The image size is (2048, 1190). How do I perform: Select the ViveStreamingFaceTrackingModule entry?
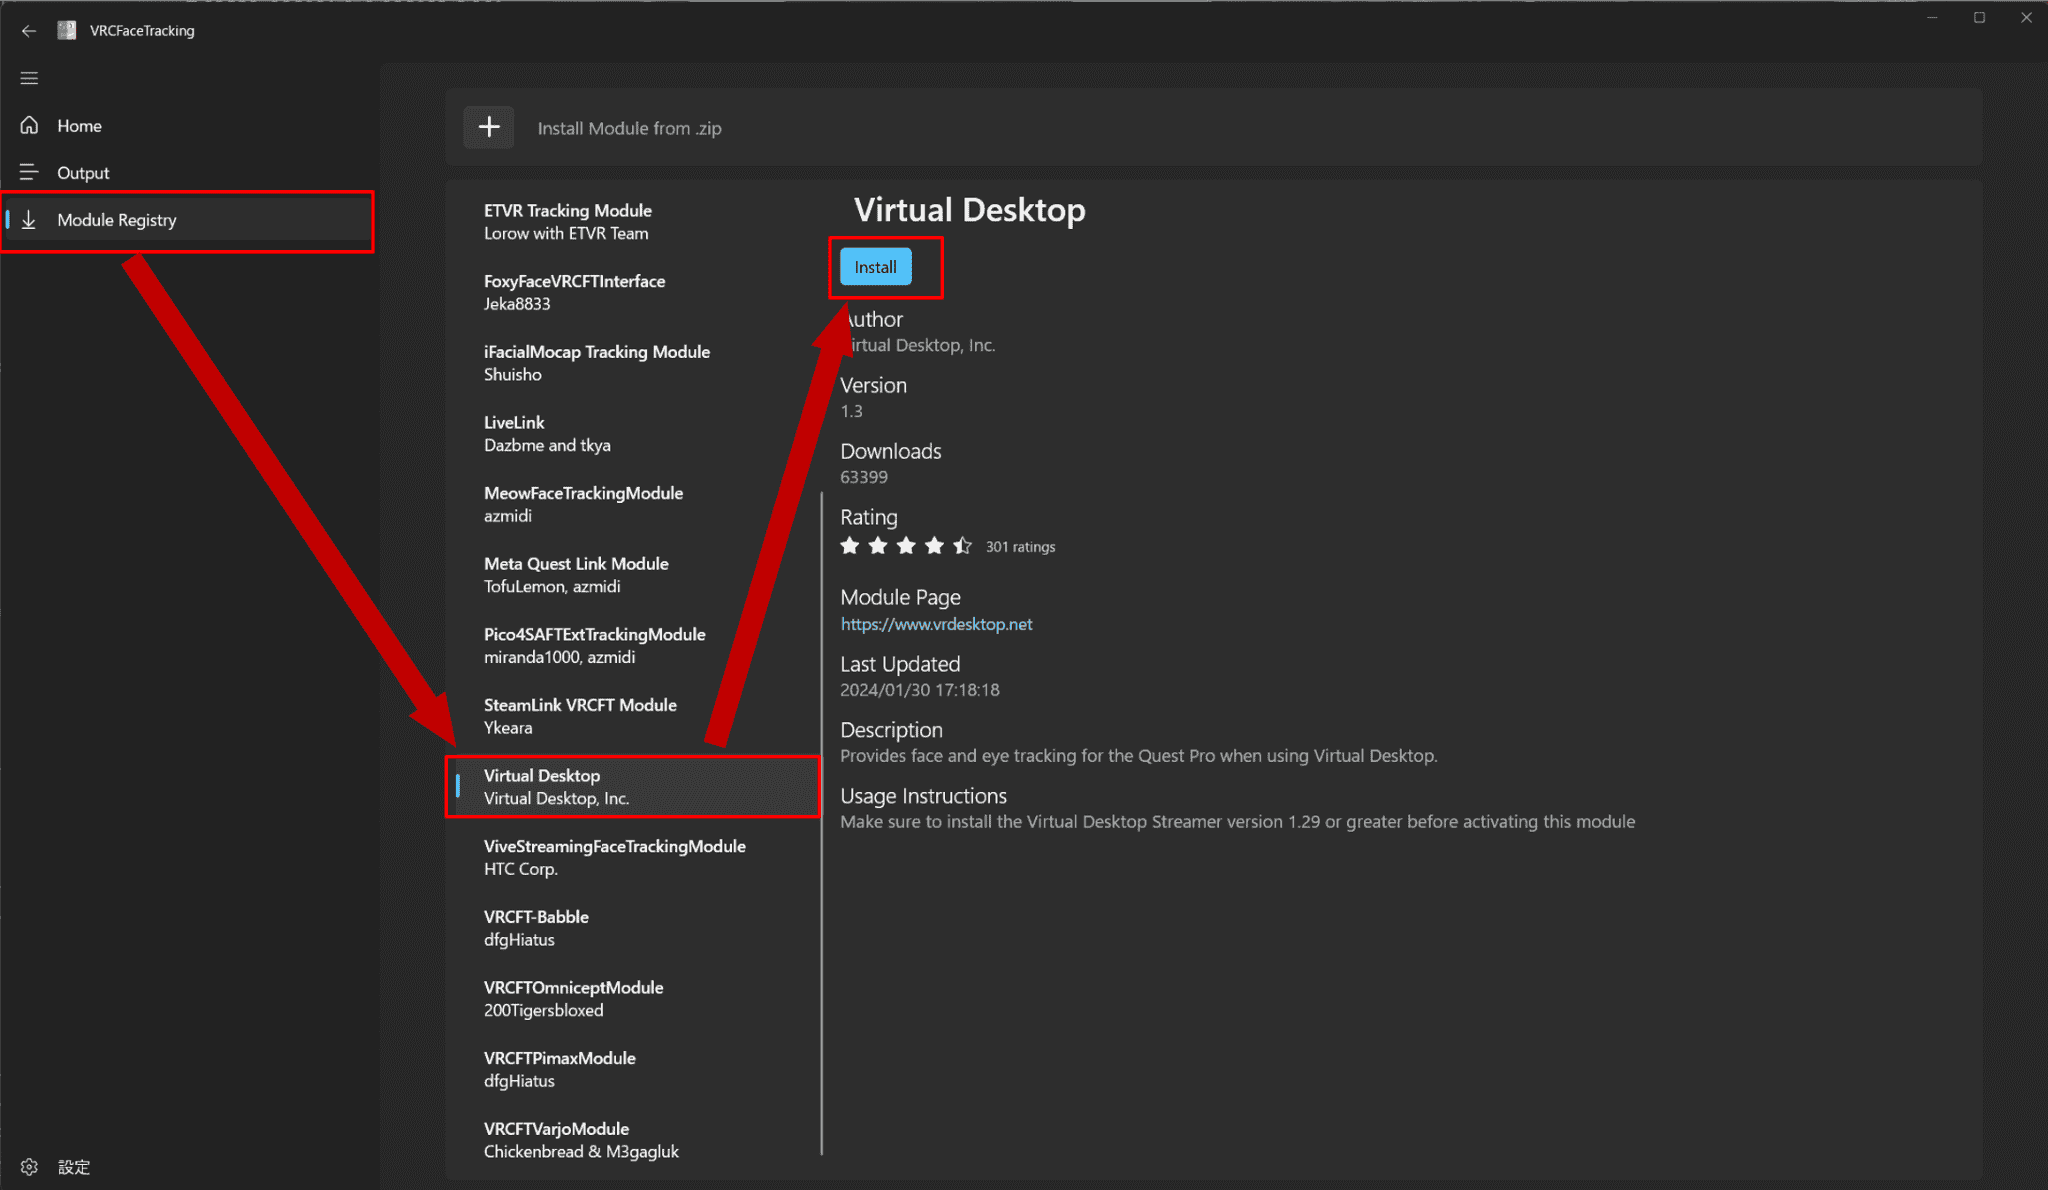click(x=614, y=857)
